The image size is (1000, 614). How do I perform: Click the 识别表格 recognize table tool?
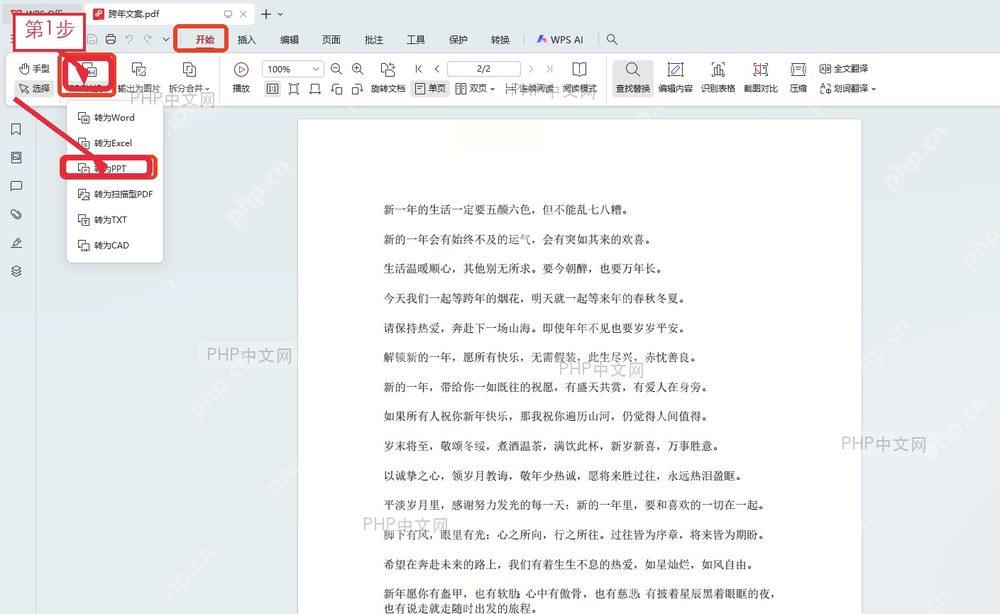[x=718, y=77]
